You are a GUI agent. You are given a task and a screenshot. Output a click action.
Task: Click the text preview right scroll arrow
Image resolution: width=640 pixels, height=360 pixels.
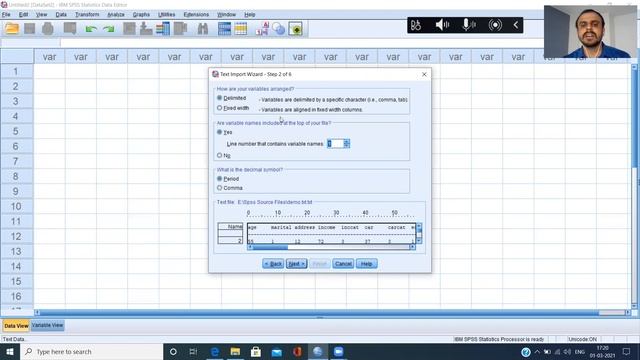[412, 247]
